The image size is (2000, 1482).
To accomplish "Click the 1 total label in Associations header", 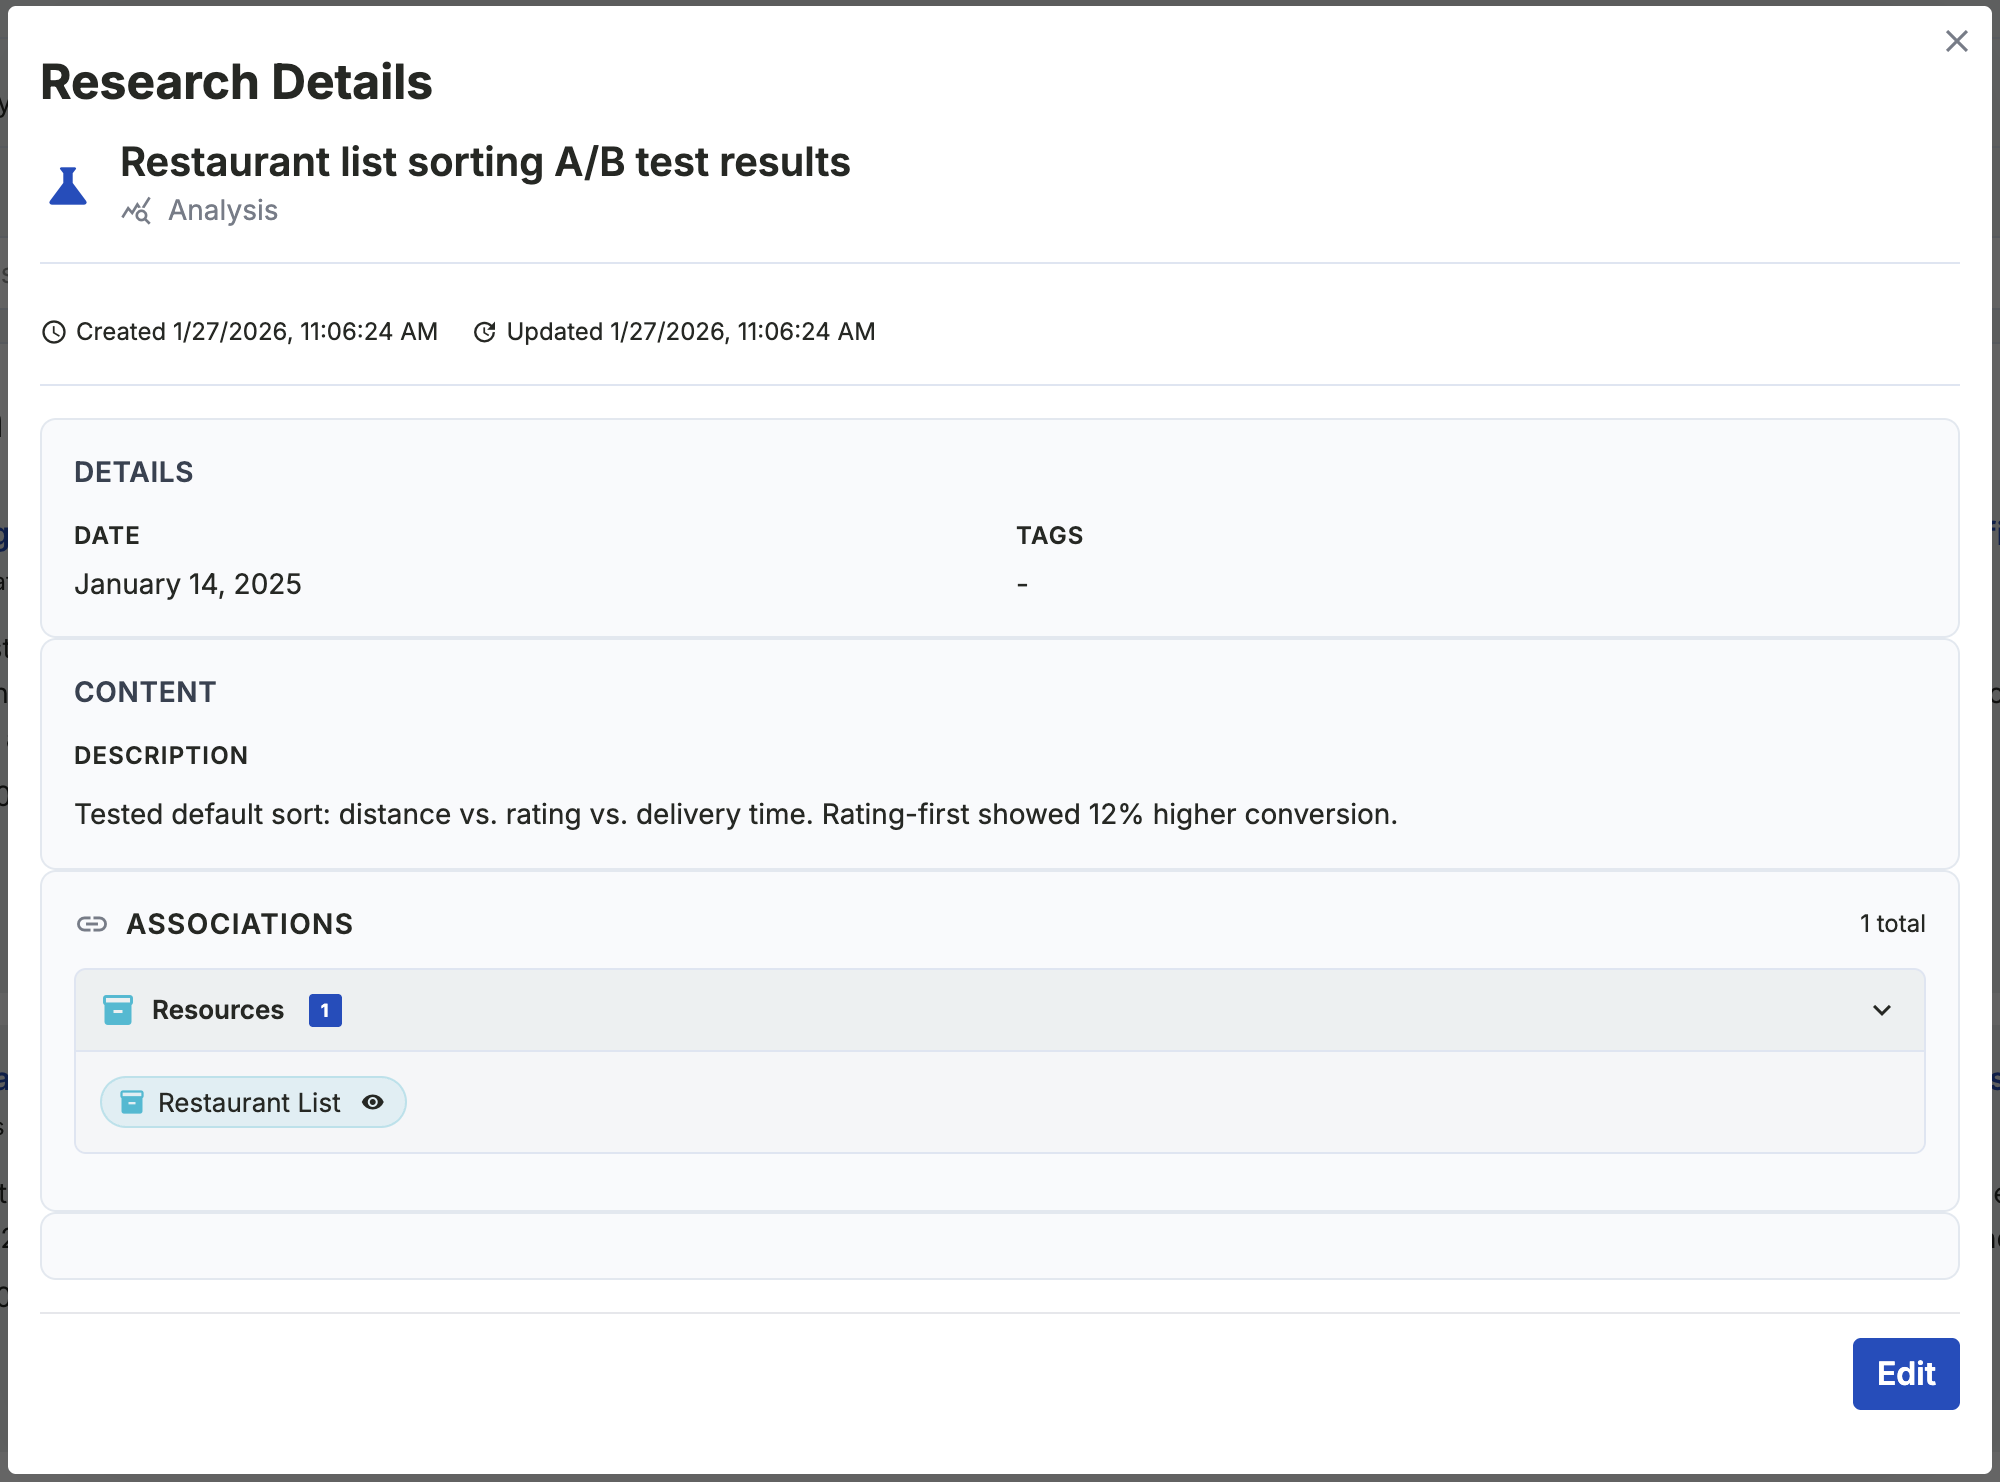I will [1893, 923].
